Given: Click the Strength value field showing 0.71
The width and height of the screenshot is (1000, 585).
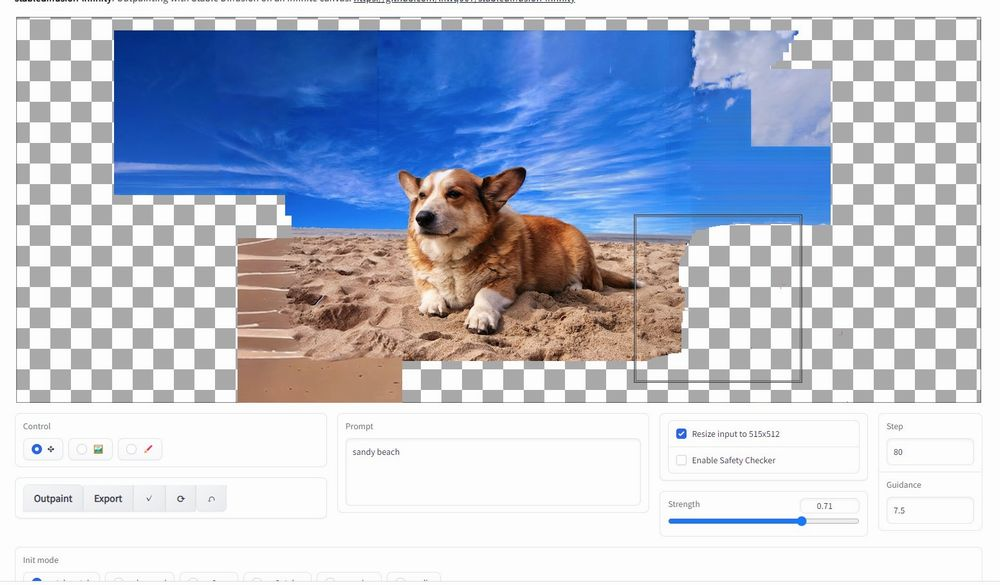Looking at the screenshot, I should click(x=829, y=506).
